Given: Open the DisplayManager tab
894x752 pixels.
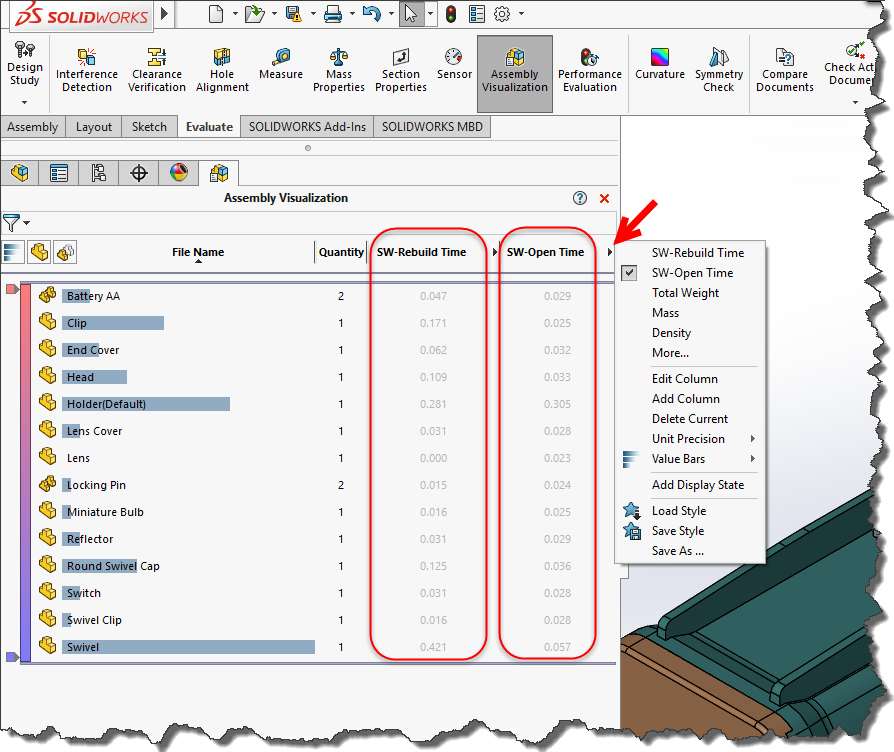Looking at the screenshot, I should click(178, 172).
